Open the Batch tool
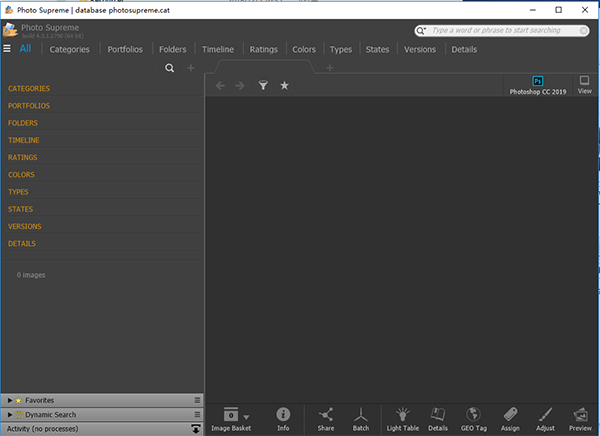Image resolution: width=600 pixels, height=436 pixels. (x=361, y=418)
